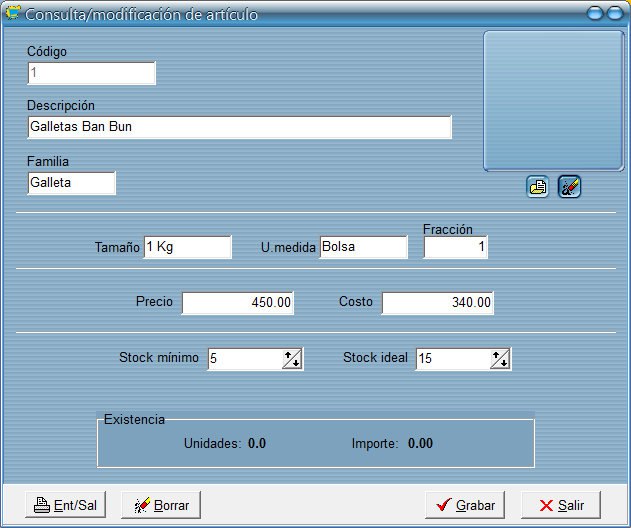This screenshot has width=631, height=528.
Task: Click the Stock ideal value 15
Action: point(453,359)
